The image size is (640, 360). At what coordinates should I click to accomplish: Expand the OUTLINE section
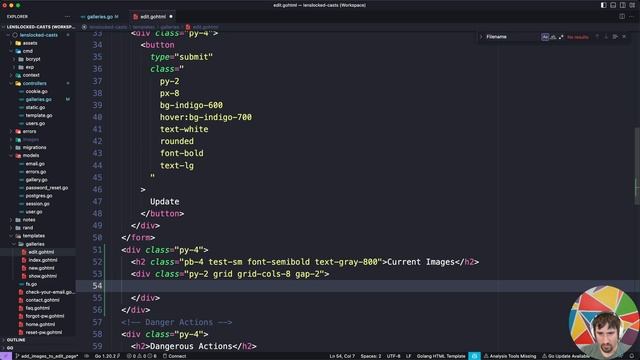coord(16,340)
